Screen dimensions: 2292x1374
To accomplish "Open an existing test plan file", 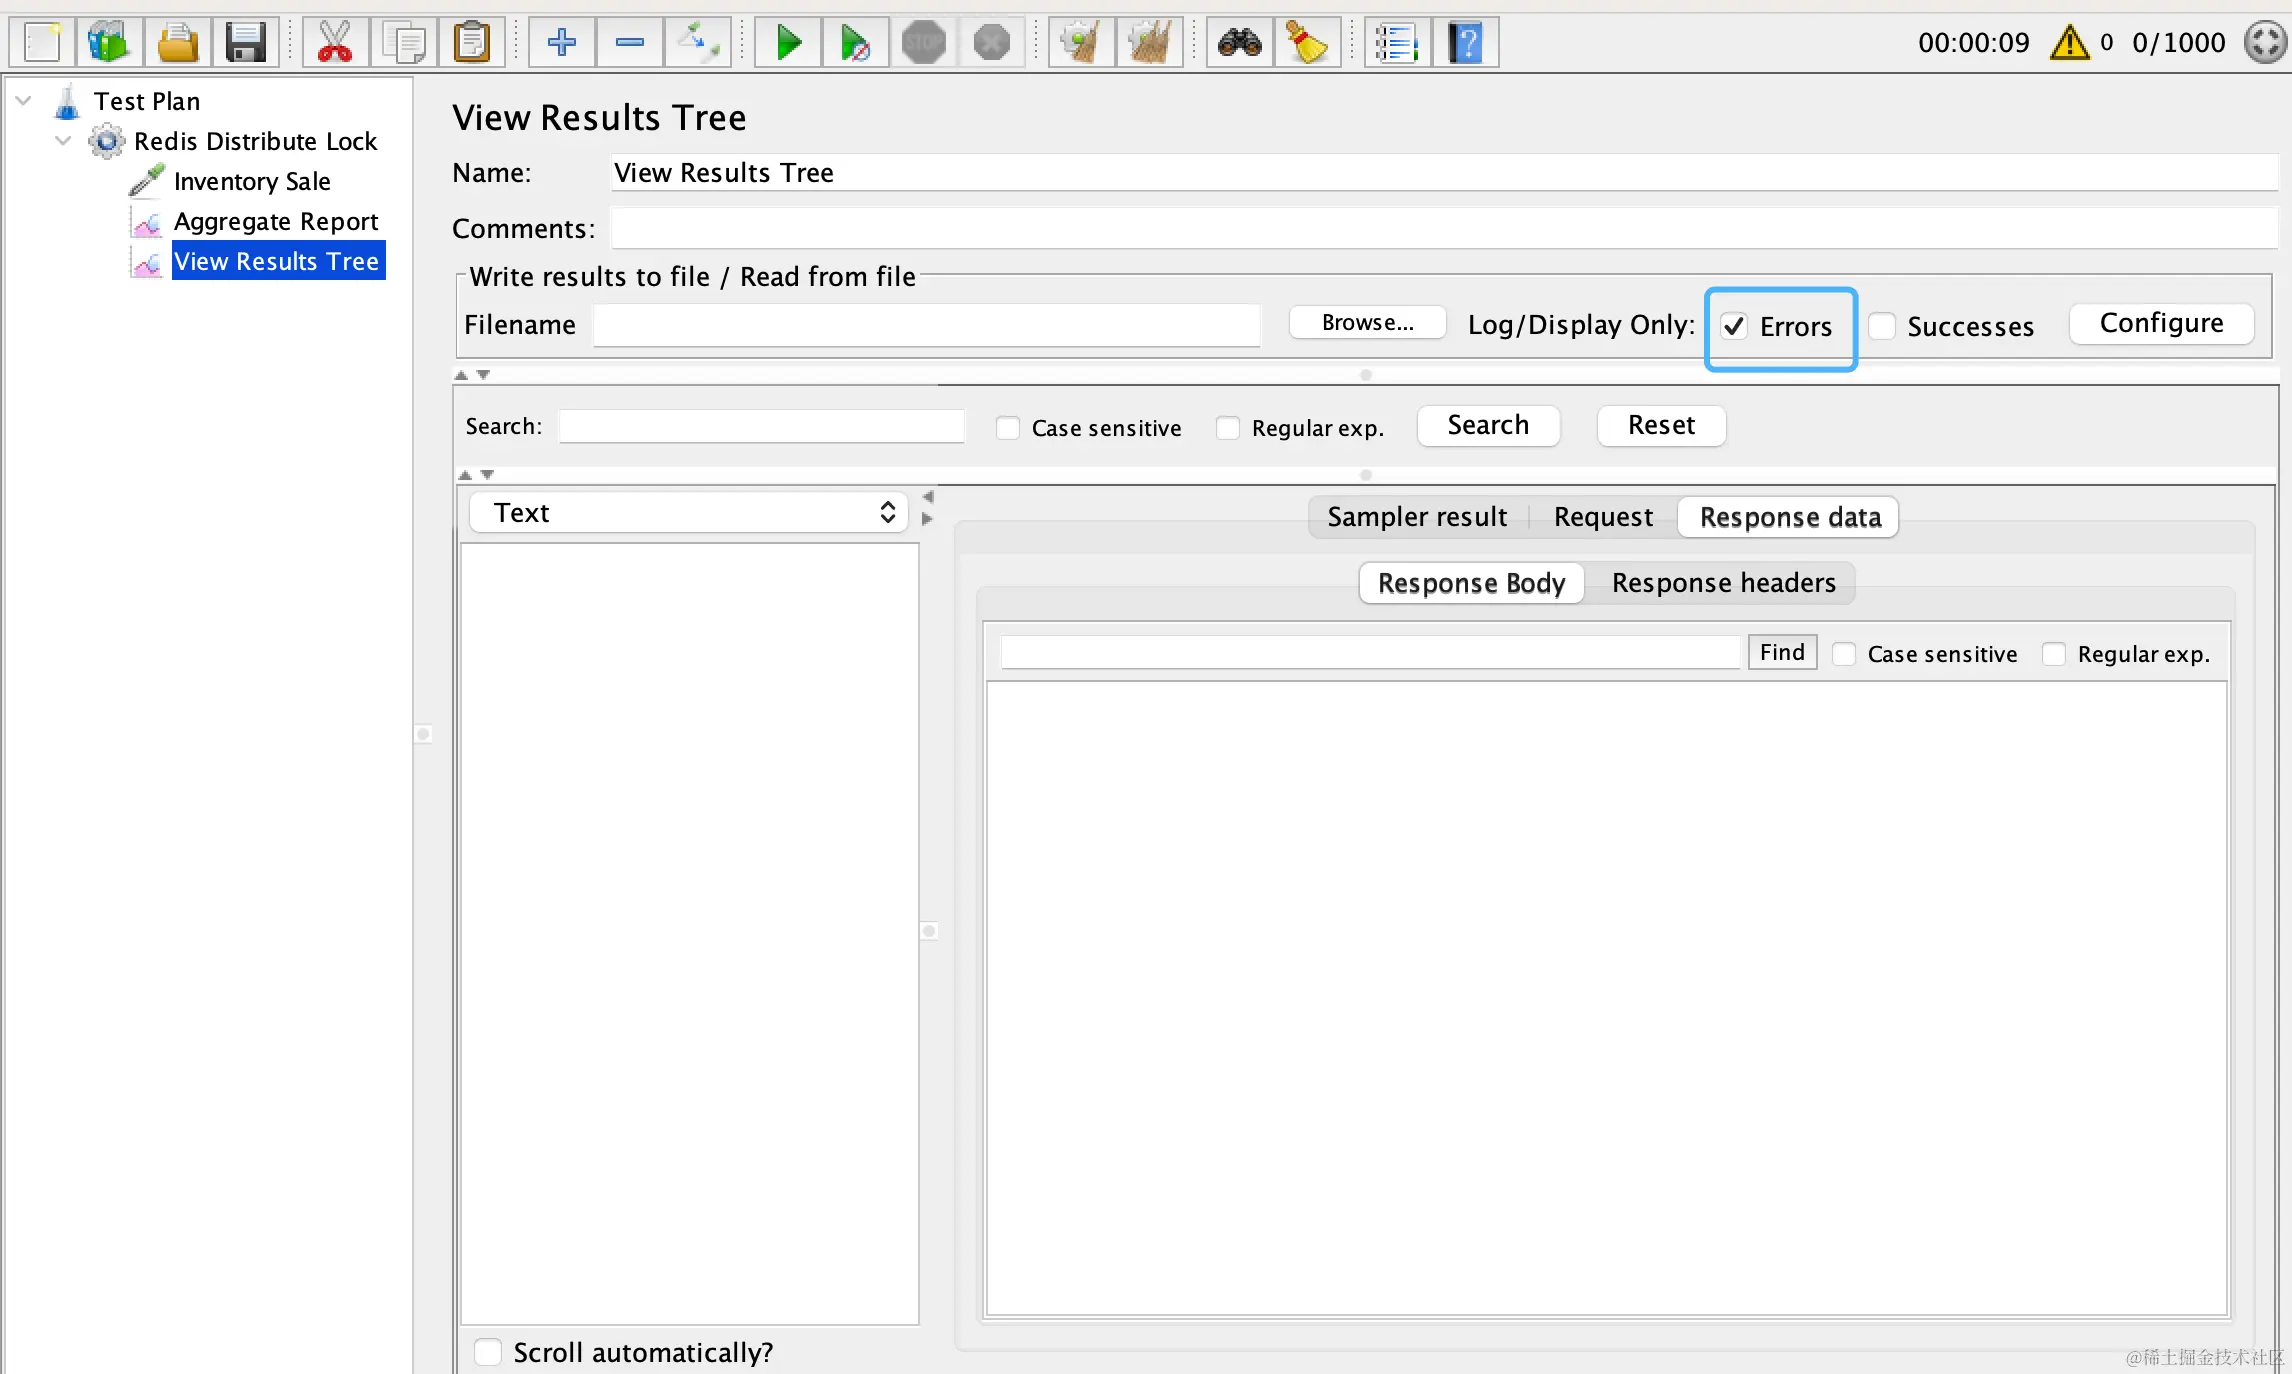I will (x=177, y=43).
